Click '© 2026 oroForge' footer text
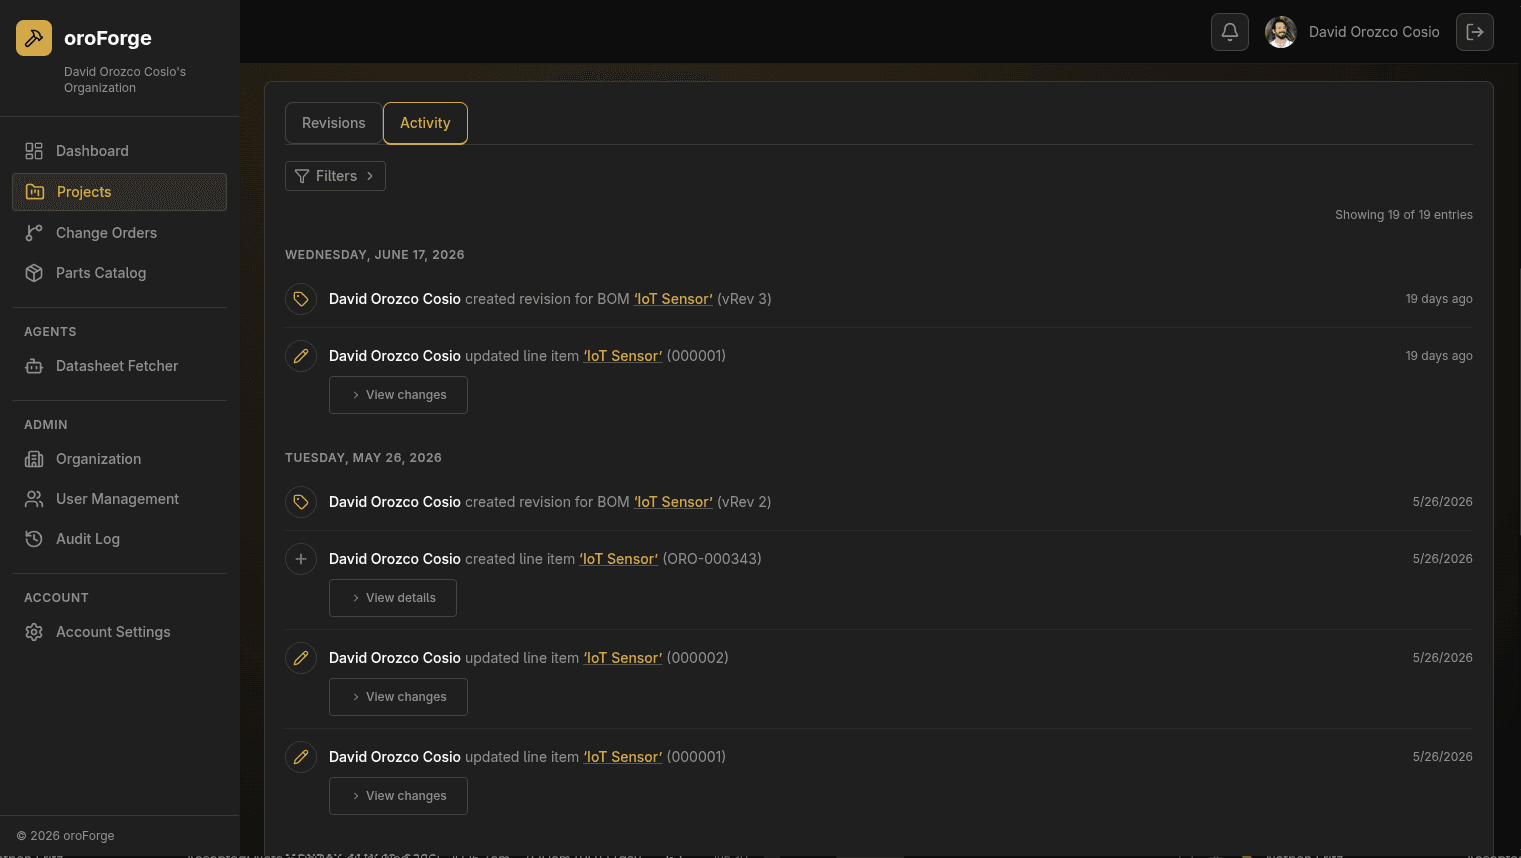The width and height of the screenshot is (1521, 858). click(x=65, y=836)
